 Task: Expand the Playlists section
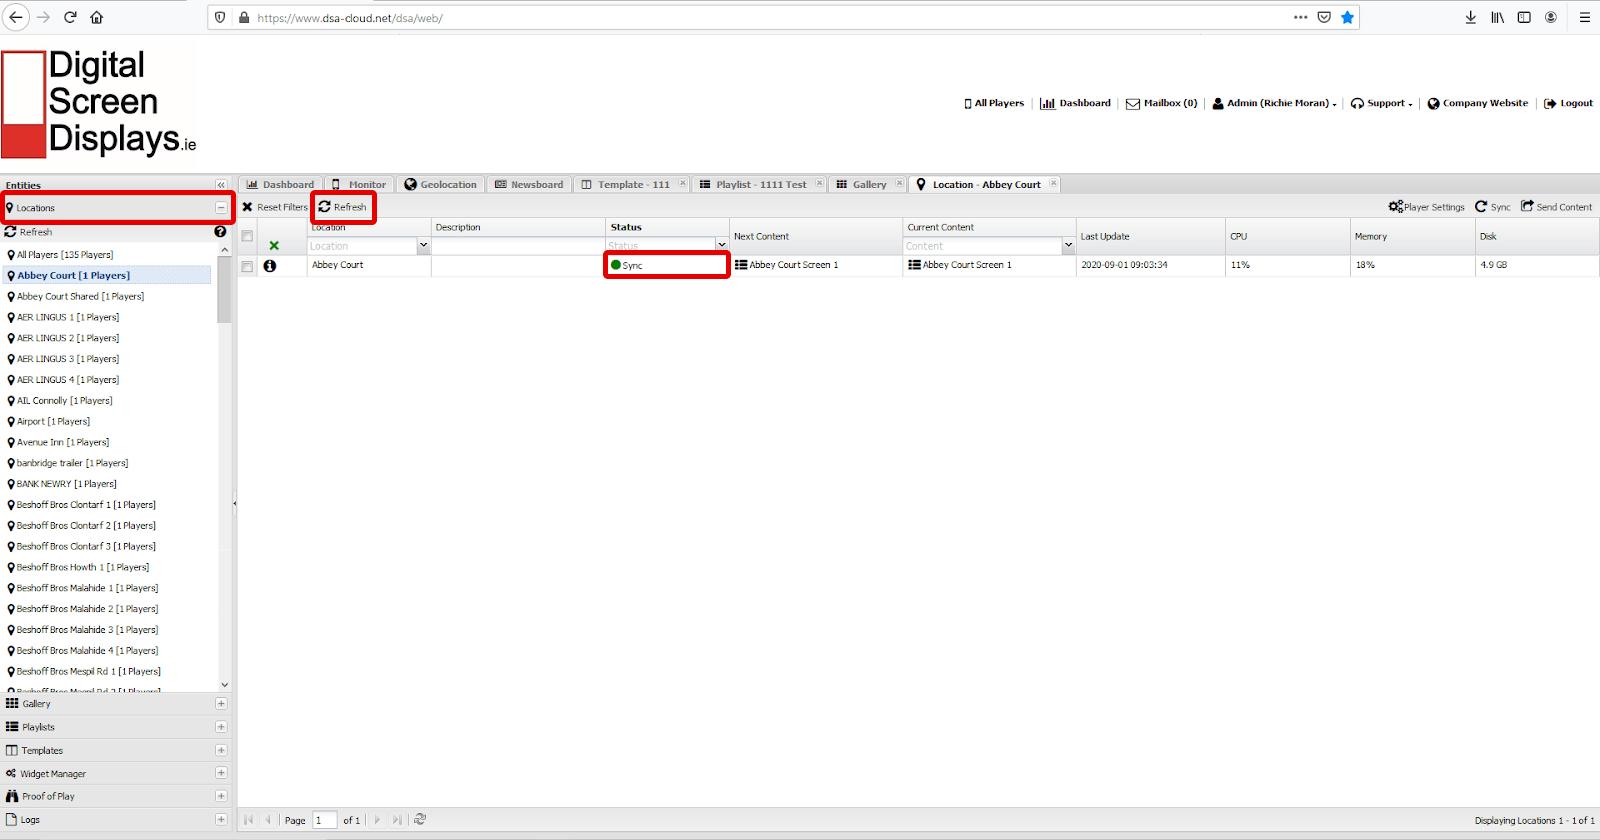(221, 727)
